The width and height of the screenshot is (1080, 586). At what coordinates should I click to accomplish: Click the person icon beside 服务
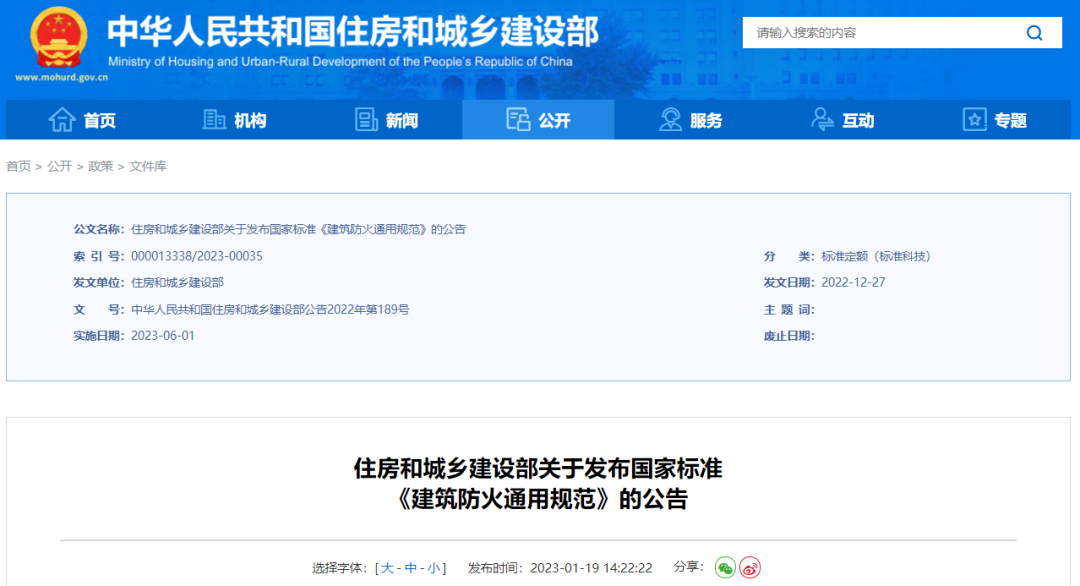pos(670,120)
